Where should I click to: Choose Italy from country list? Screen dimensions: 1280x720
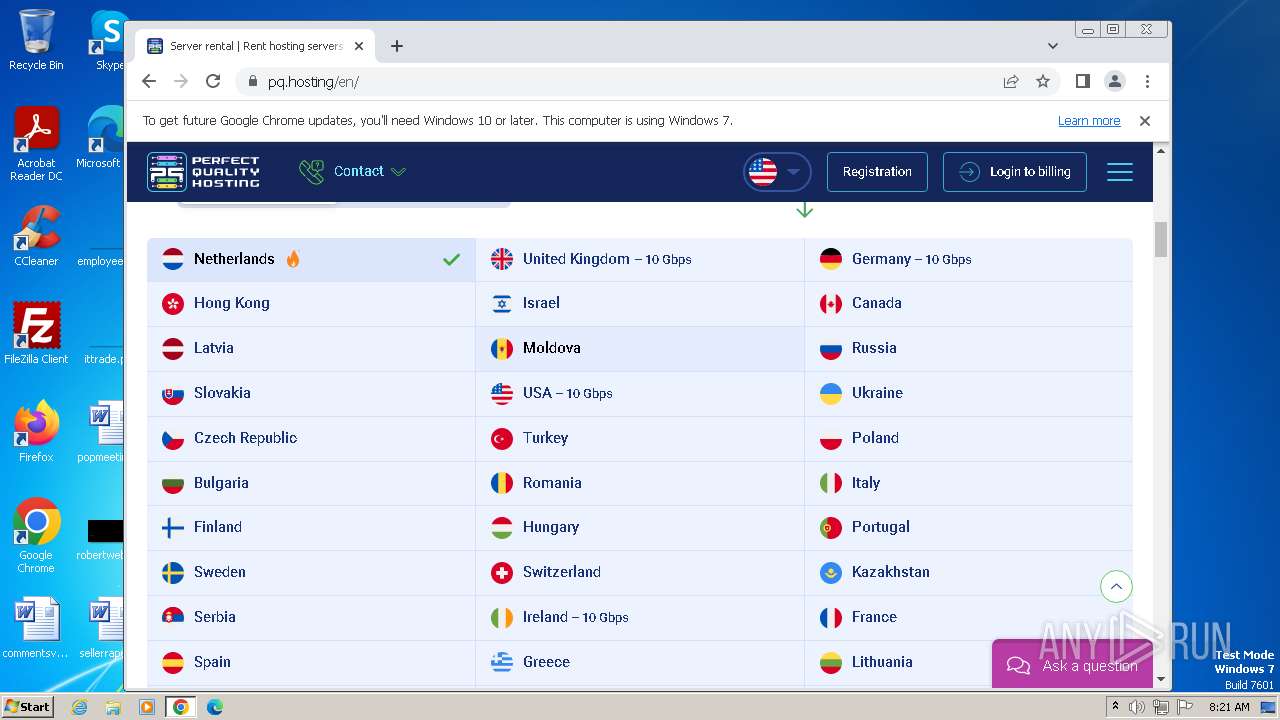click(969, 483)
